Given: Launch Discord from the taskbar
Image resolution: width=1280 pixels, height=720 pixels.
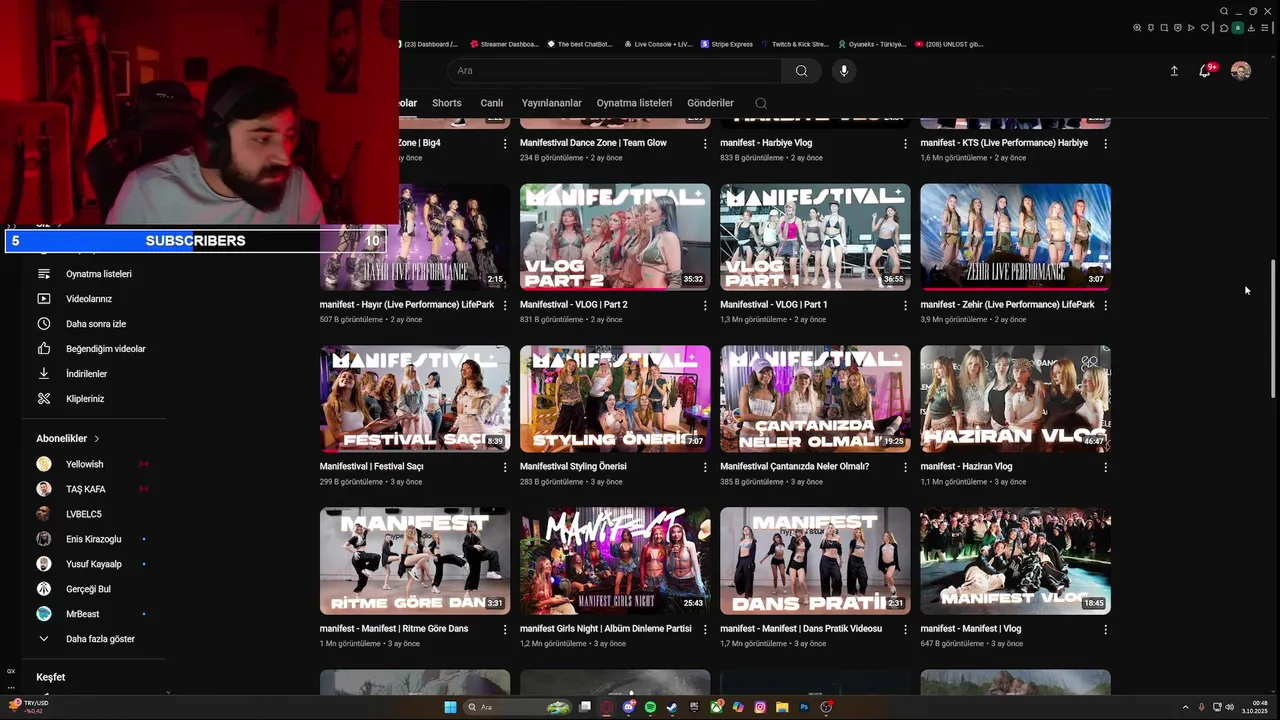Looking at the screenshot, I should click(629, 707).
